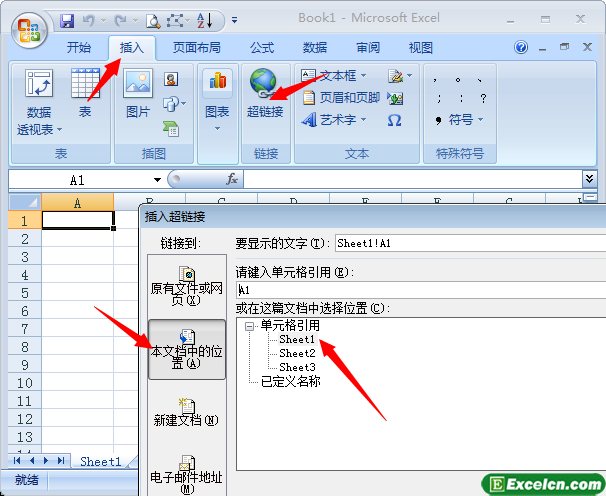This screenshot has height=496, width=606.
Task: Choose 新建文档 link option
Action: pyautogui.click(x=187, y=412)
